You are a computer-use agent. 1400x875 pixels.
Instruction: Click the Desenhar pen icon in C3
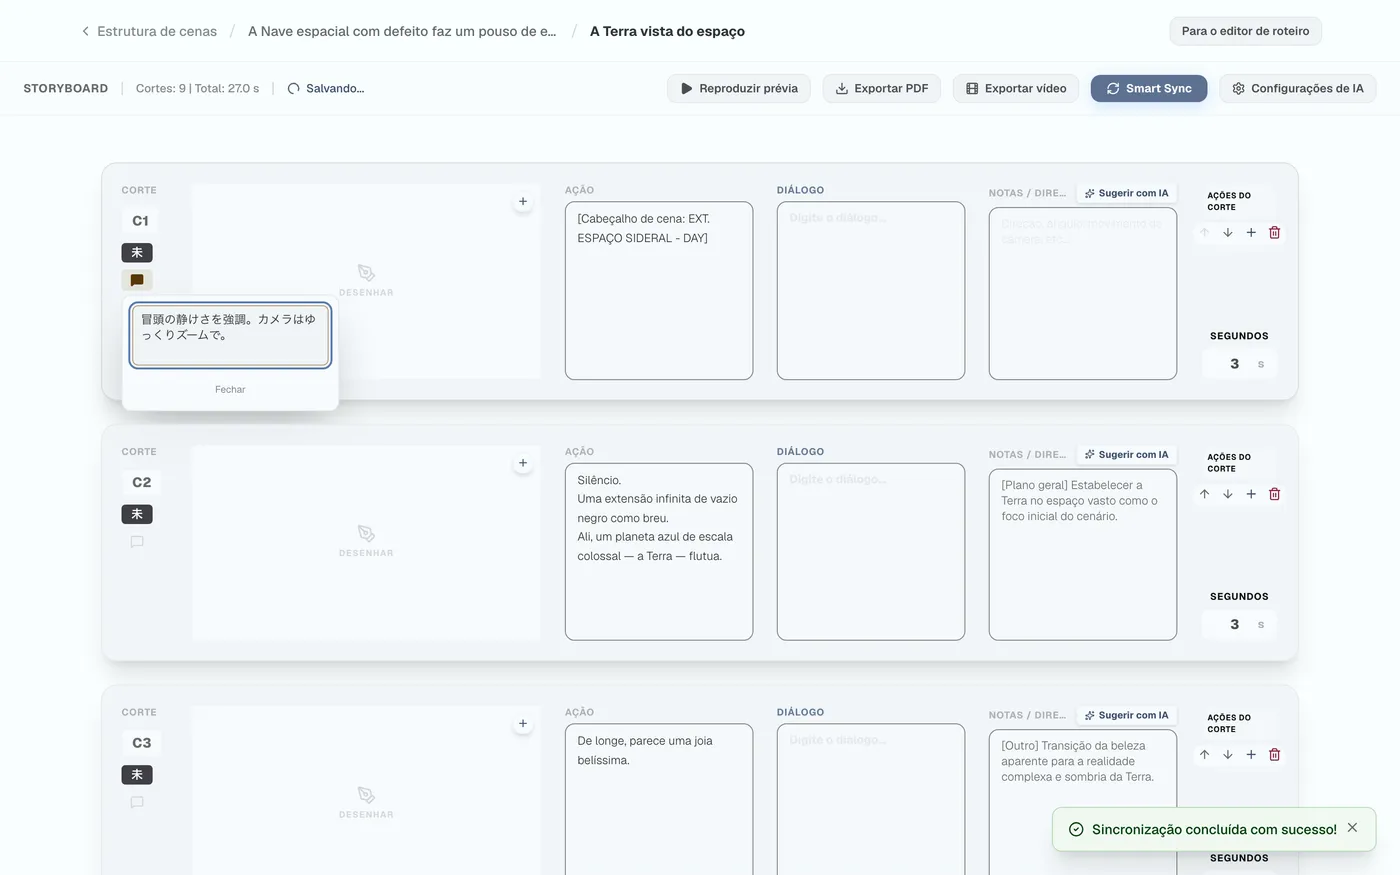pos(366,795)
